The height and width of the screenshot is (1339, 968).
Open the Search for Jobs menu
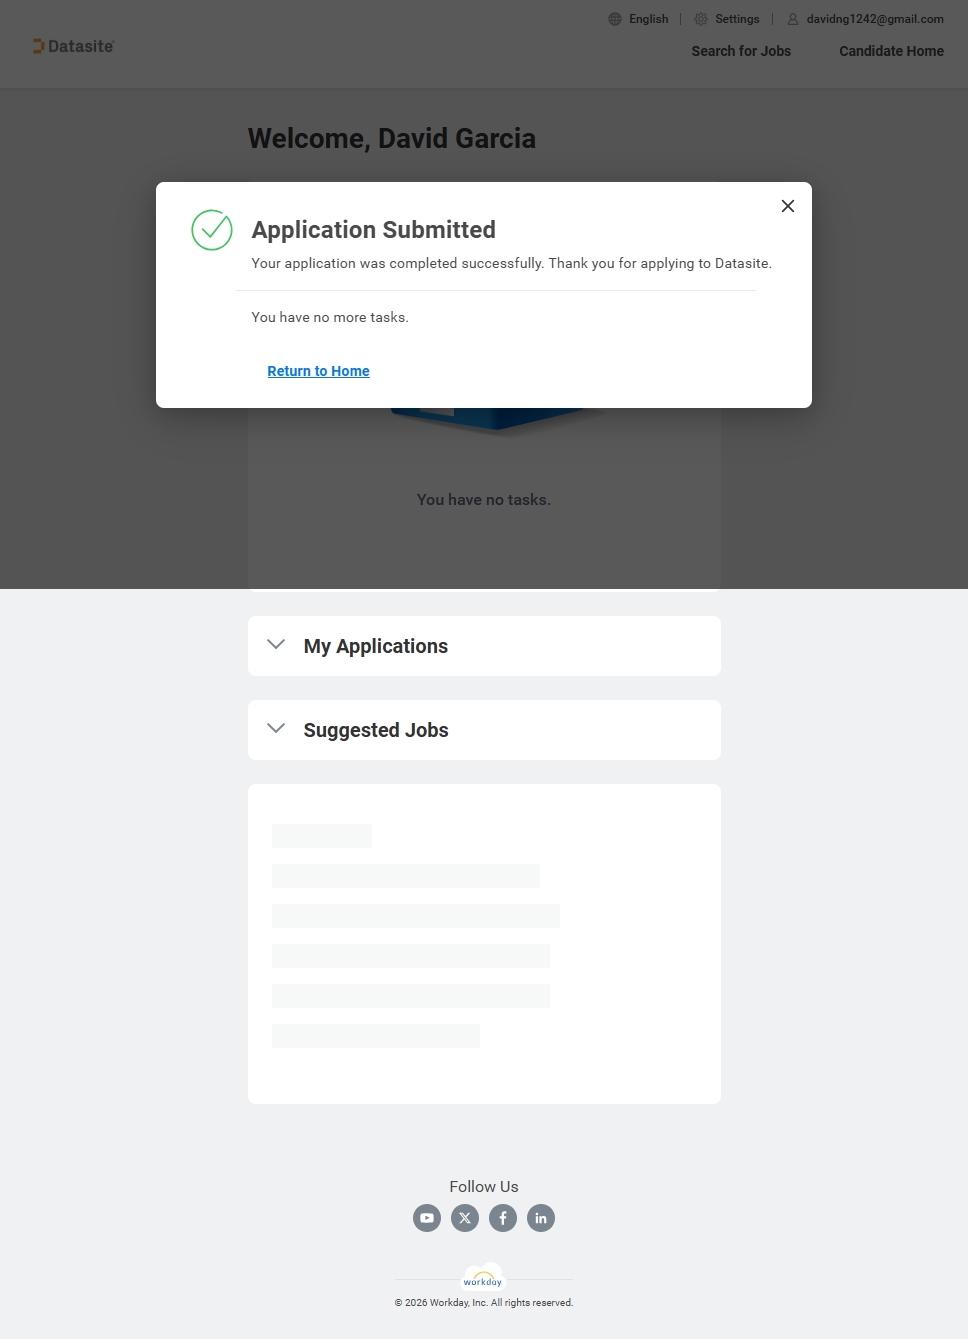(x=741, y=51)
